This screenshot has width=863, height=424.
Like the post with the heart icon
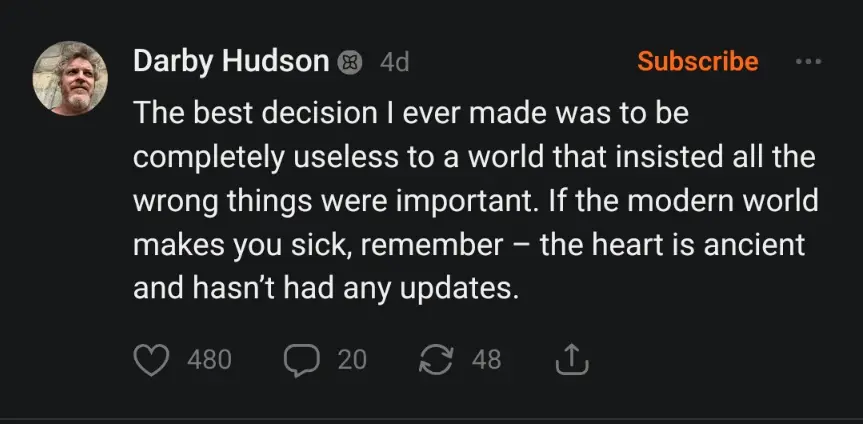[x=151, y=360]
